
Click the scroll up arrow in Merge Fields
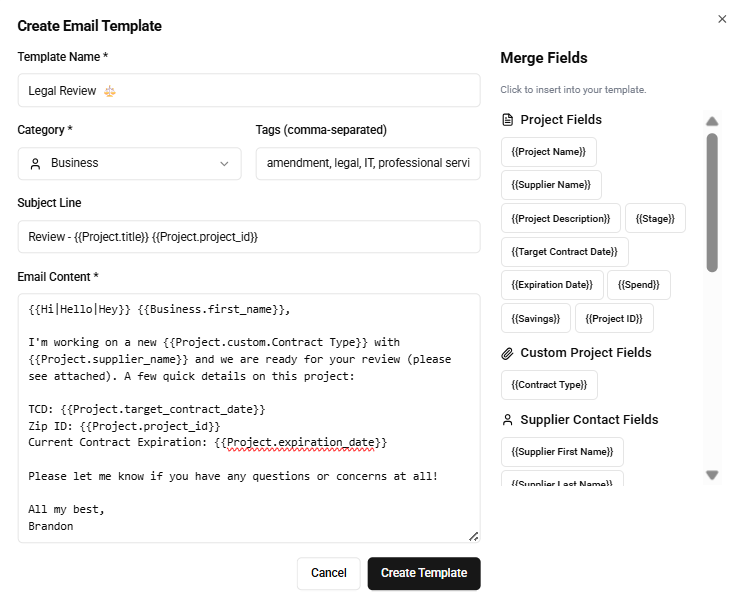[712, 122]
